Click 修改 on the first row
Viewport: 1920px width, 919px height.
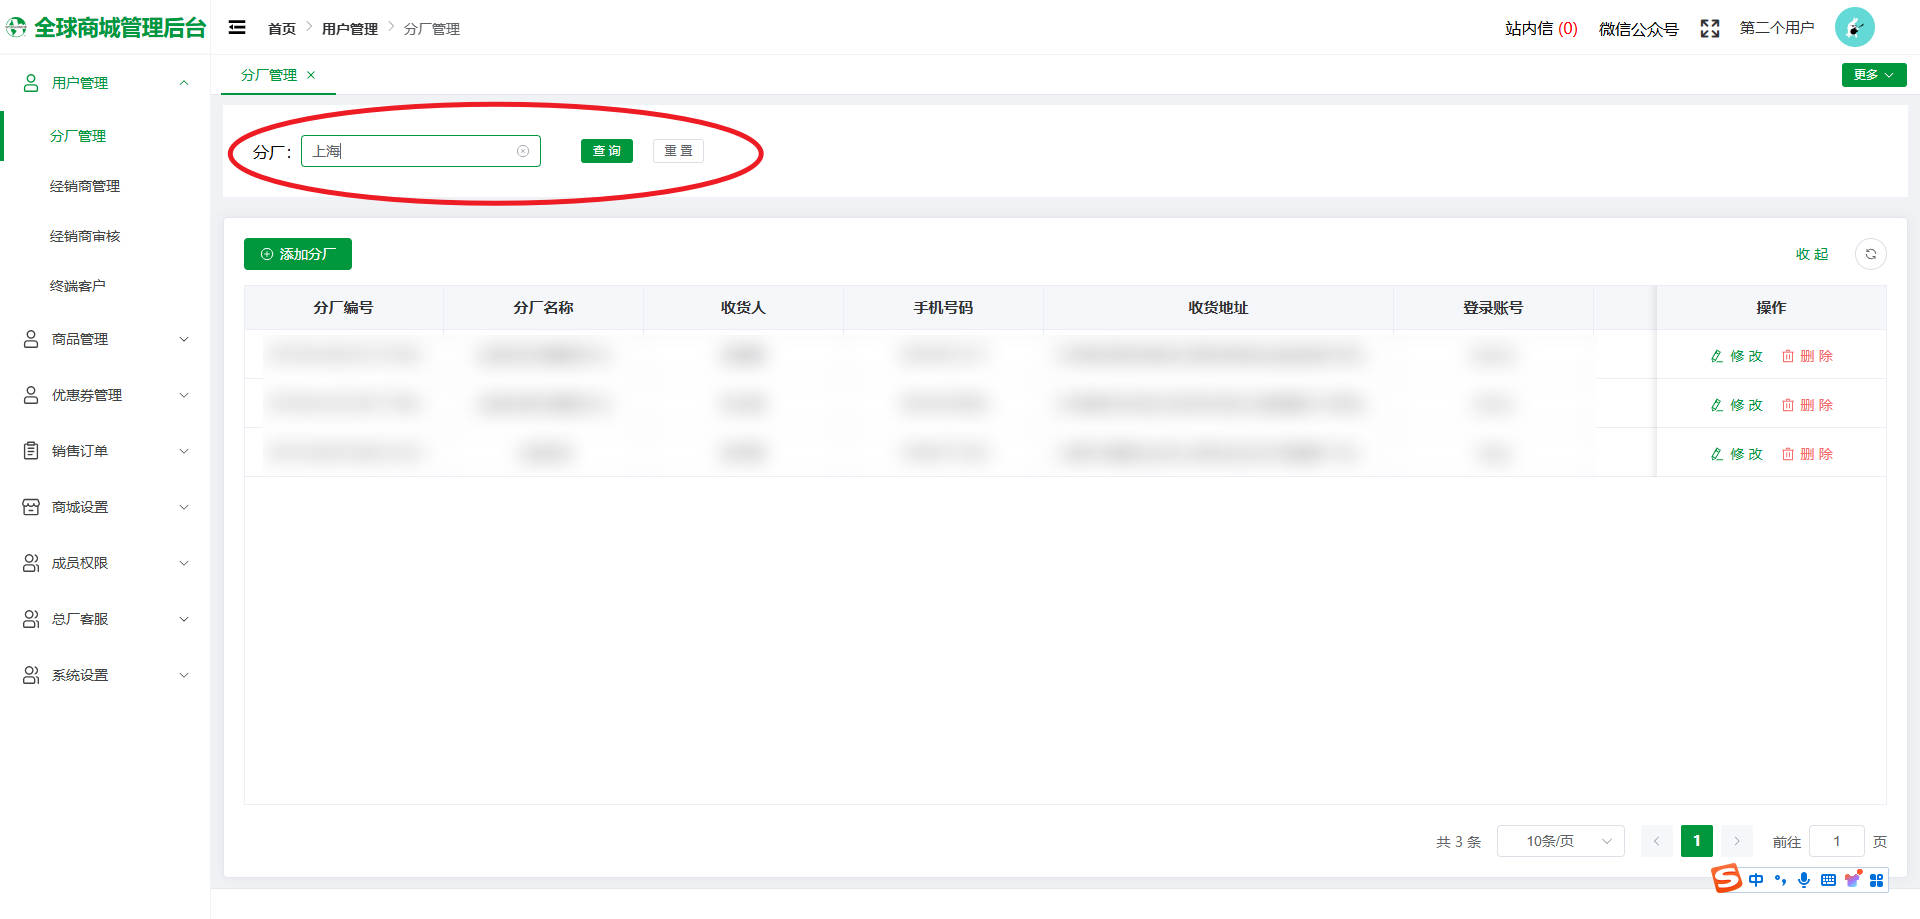click(1737, 356)
